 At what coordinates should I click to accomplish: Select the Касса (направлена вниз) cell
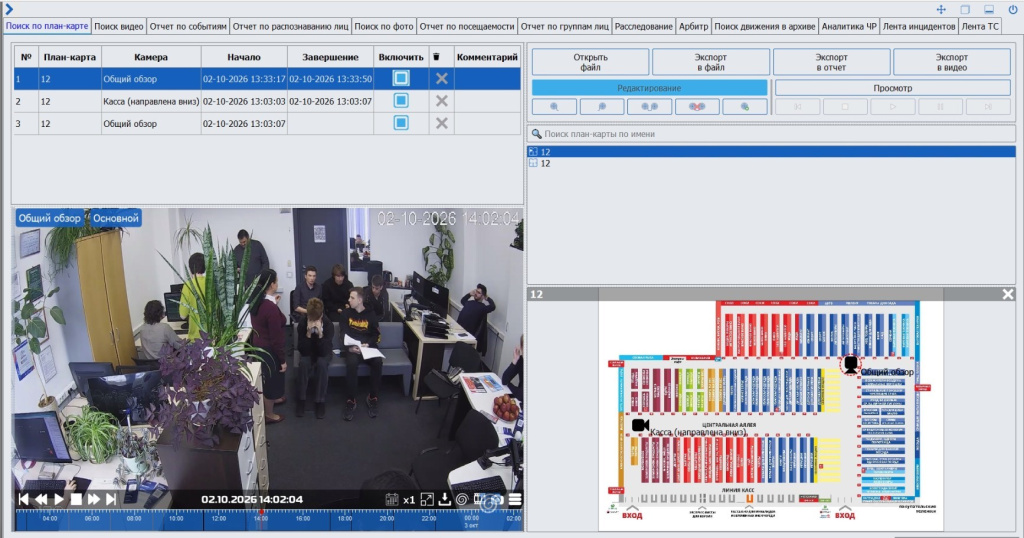click(x=151, y=101)
